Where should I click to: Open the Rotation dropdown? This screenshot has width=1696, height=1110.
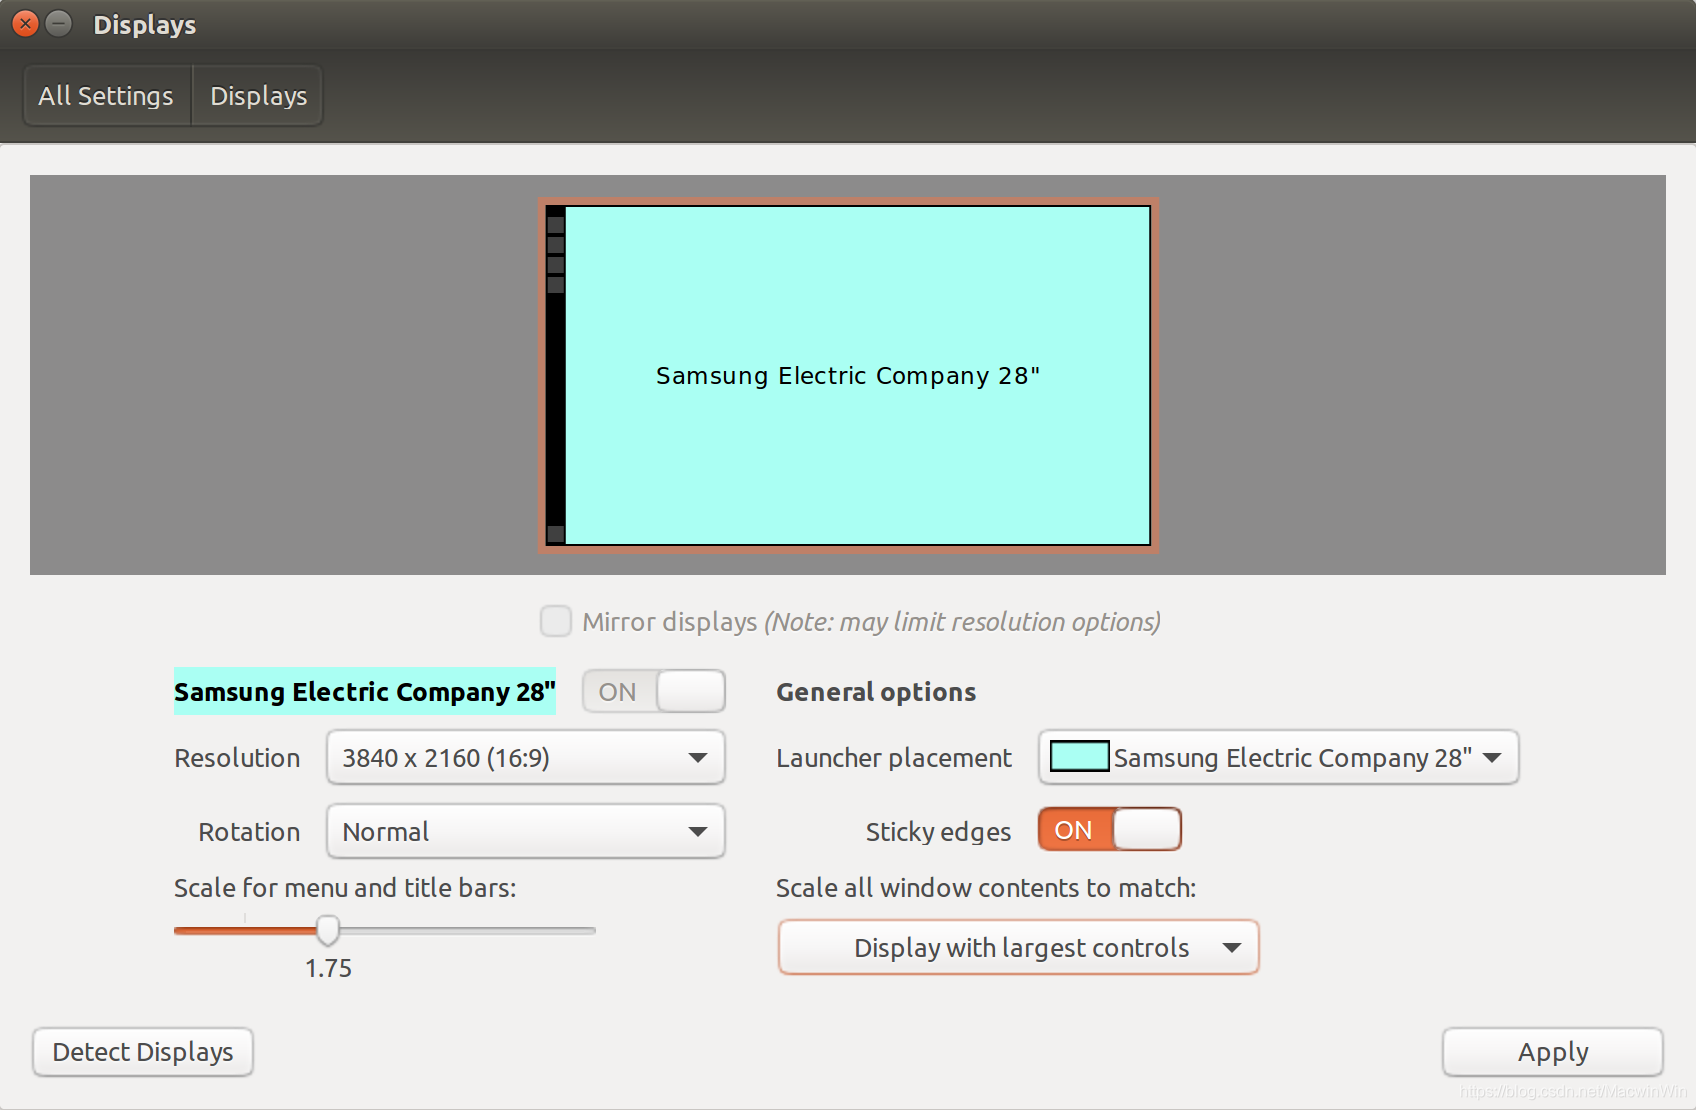click(525, 831)
